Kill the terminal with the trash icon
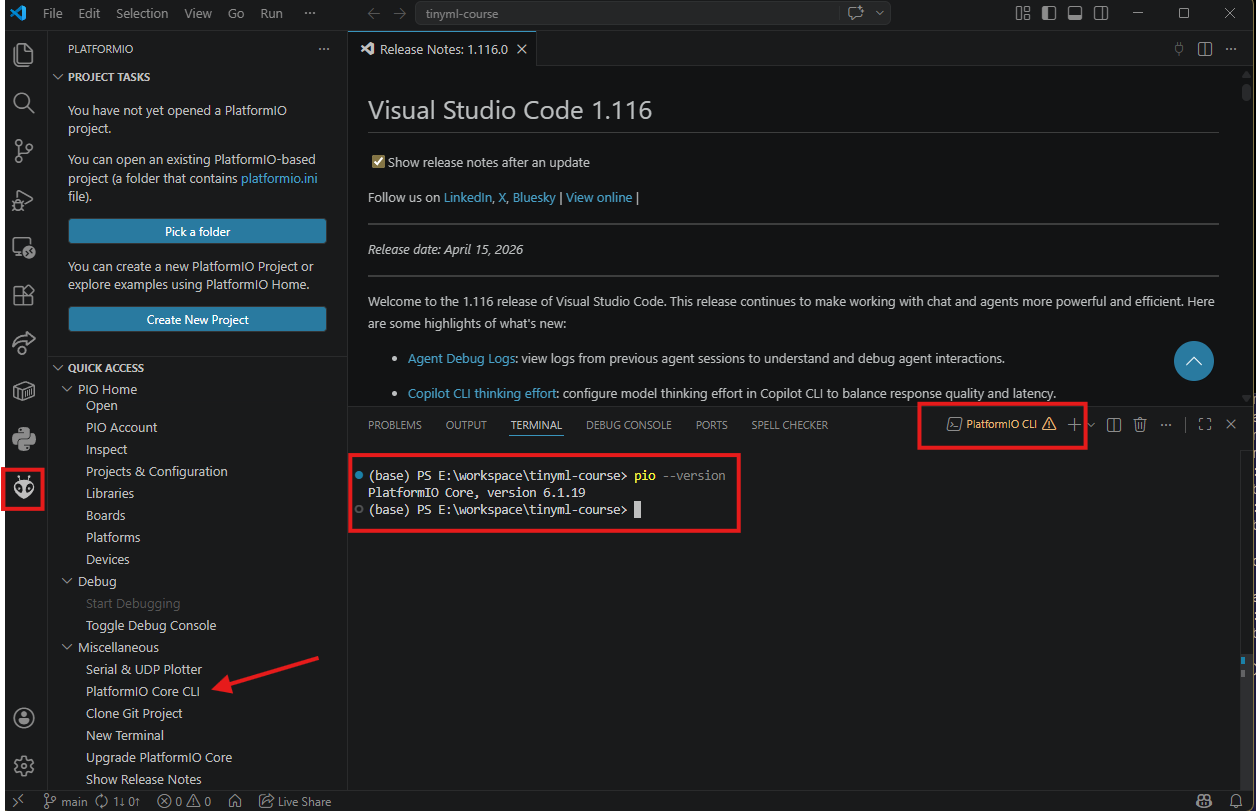The height and width of the screenshot is (811, 1256). (x=1140, y=425)
